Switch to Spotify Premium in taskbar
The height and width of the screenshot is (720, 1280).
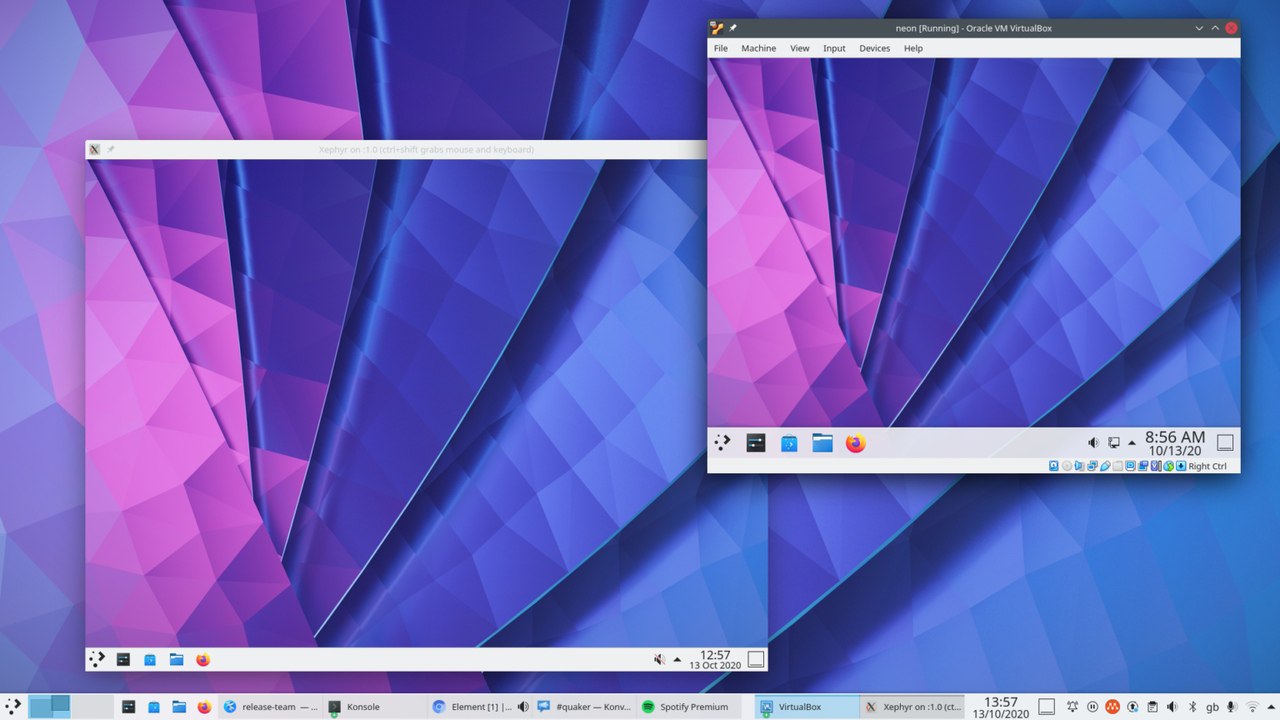pos(685,707)
